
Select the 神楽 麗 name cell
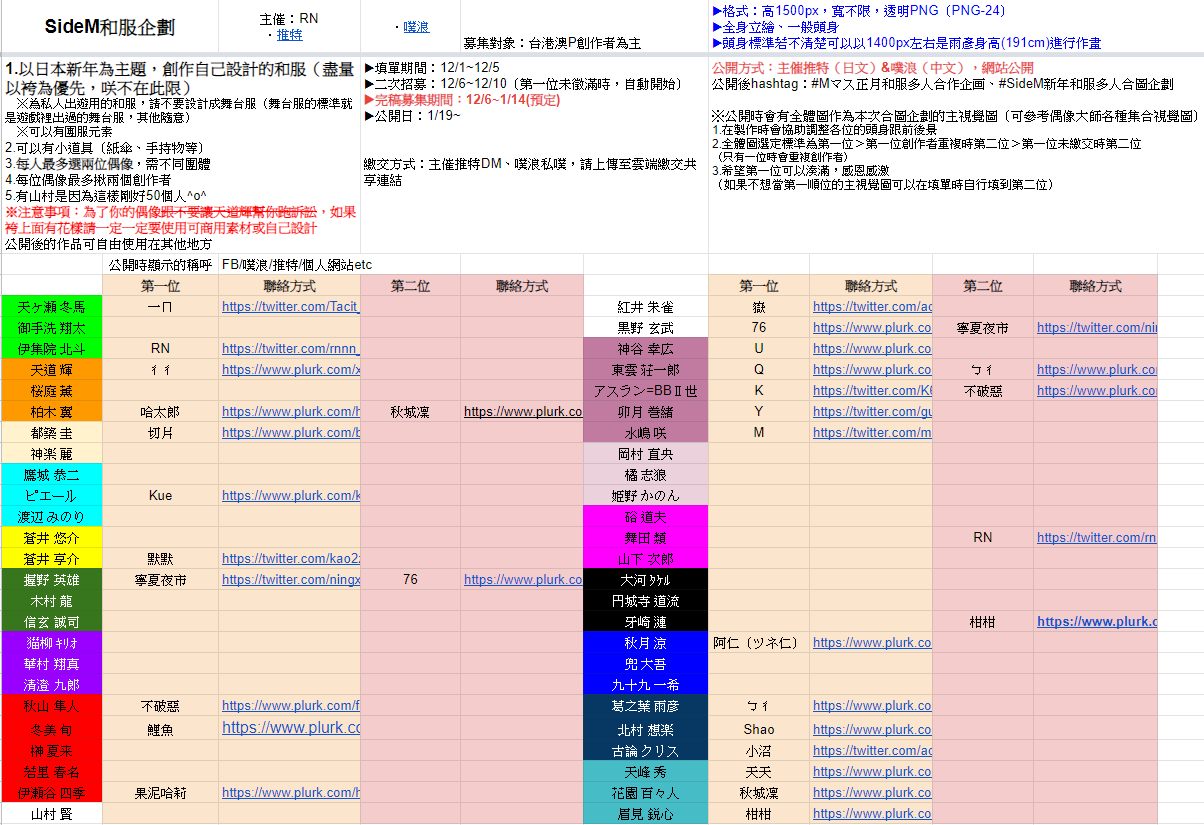(x=52, y=453)
